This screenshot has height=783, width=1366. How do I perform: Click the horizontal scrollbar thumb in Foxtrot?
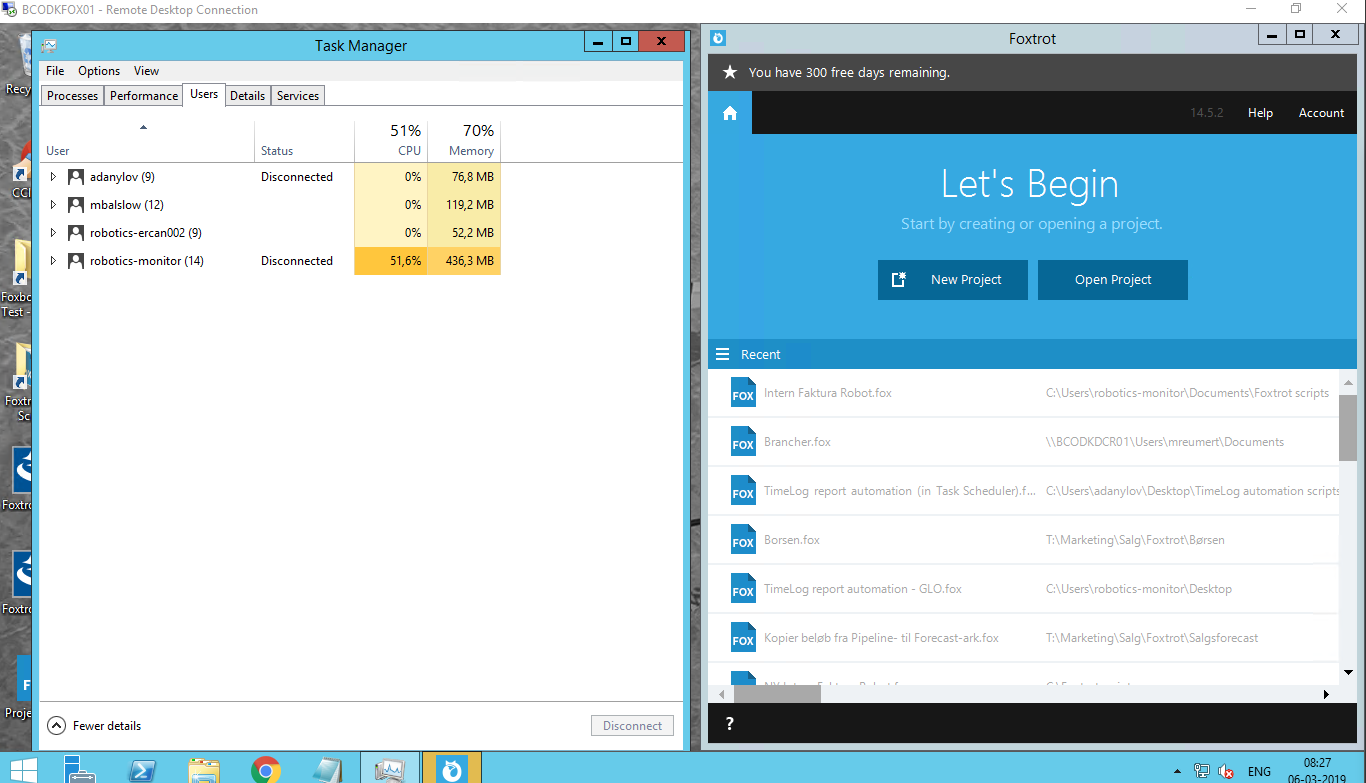(x=777, y=694)
